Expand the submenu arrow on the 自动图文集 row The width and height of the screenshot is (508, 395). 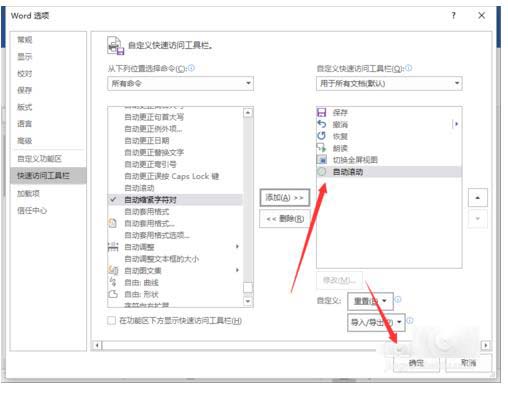click(x=237, y=270)
